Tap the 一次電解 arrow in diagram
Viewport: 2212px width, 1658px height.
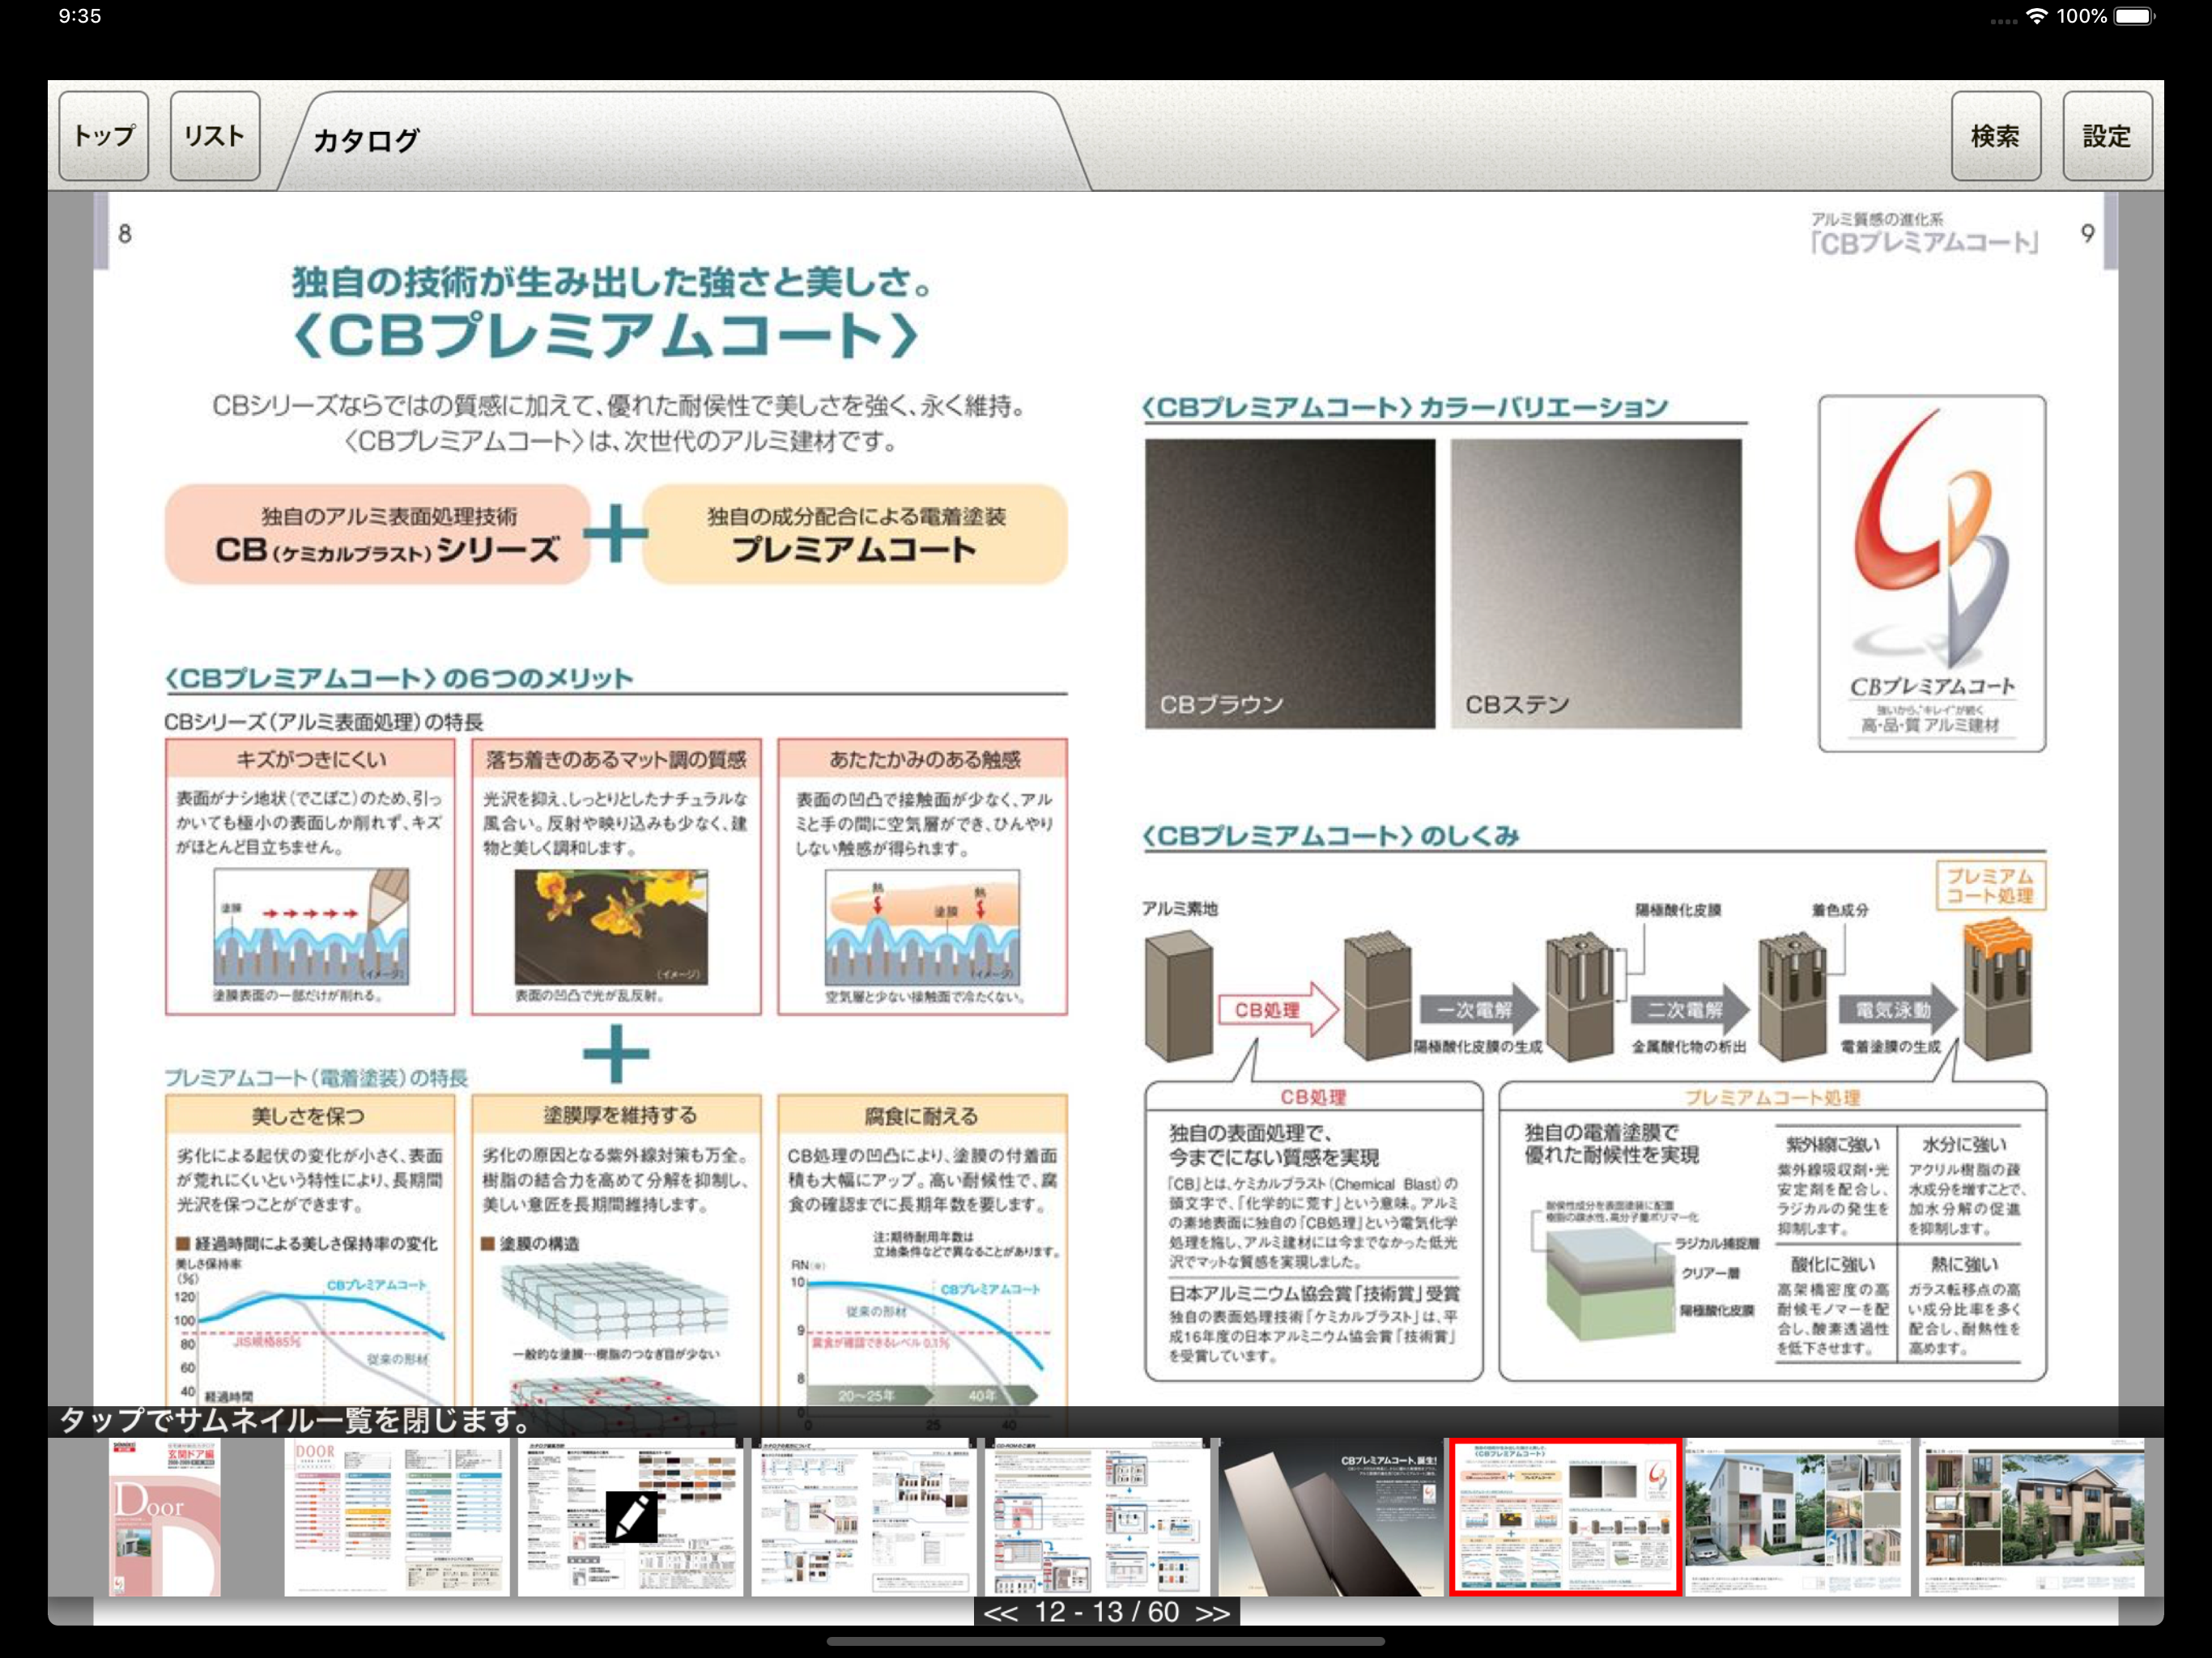1481,1010
